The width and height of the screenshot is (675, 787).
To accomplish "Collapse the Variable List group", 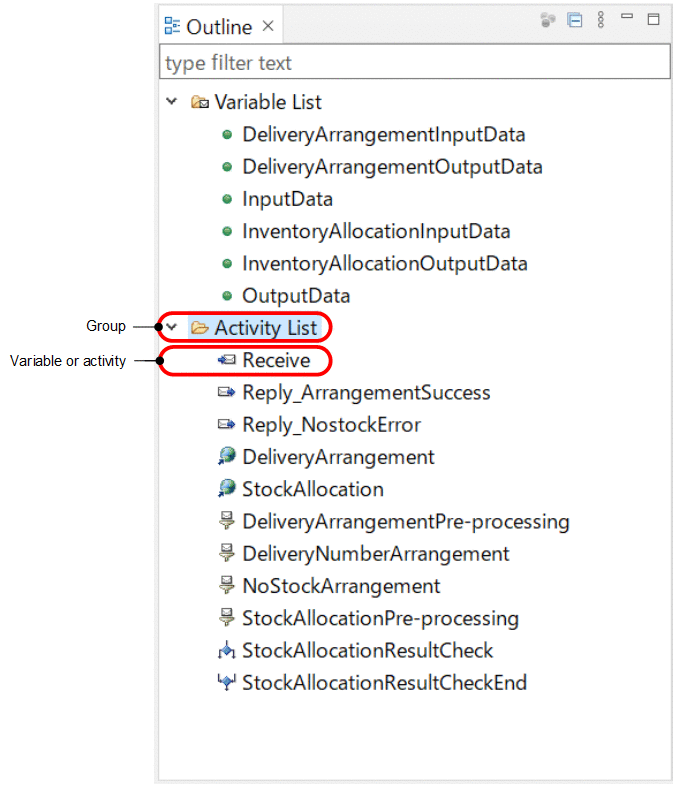I will (172, 102).
